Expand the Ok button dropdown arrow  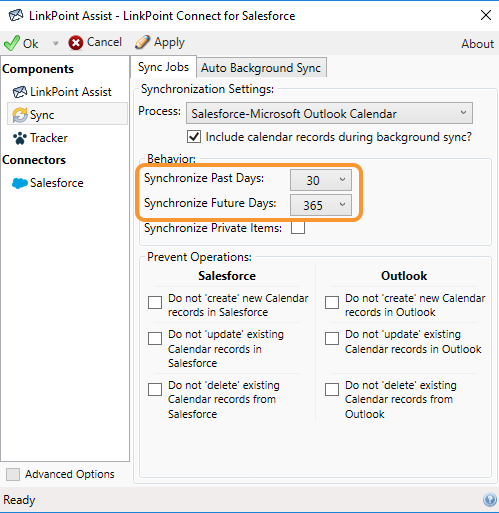coord(55,43)
